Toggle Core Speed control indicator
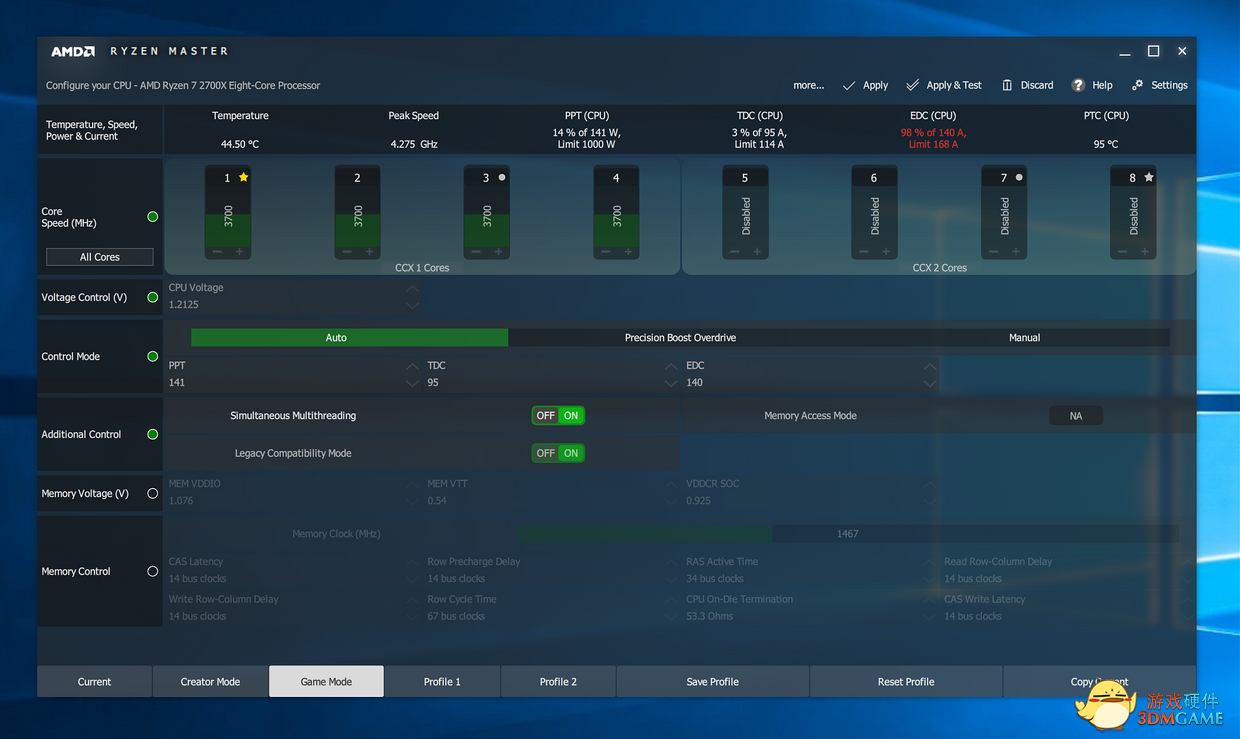Viewport: 1240px width, 739px height. (153, 217)
